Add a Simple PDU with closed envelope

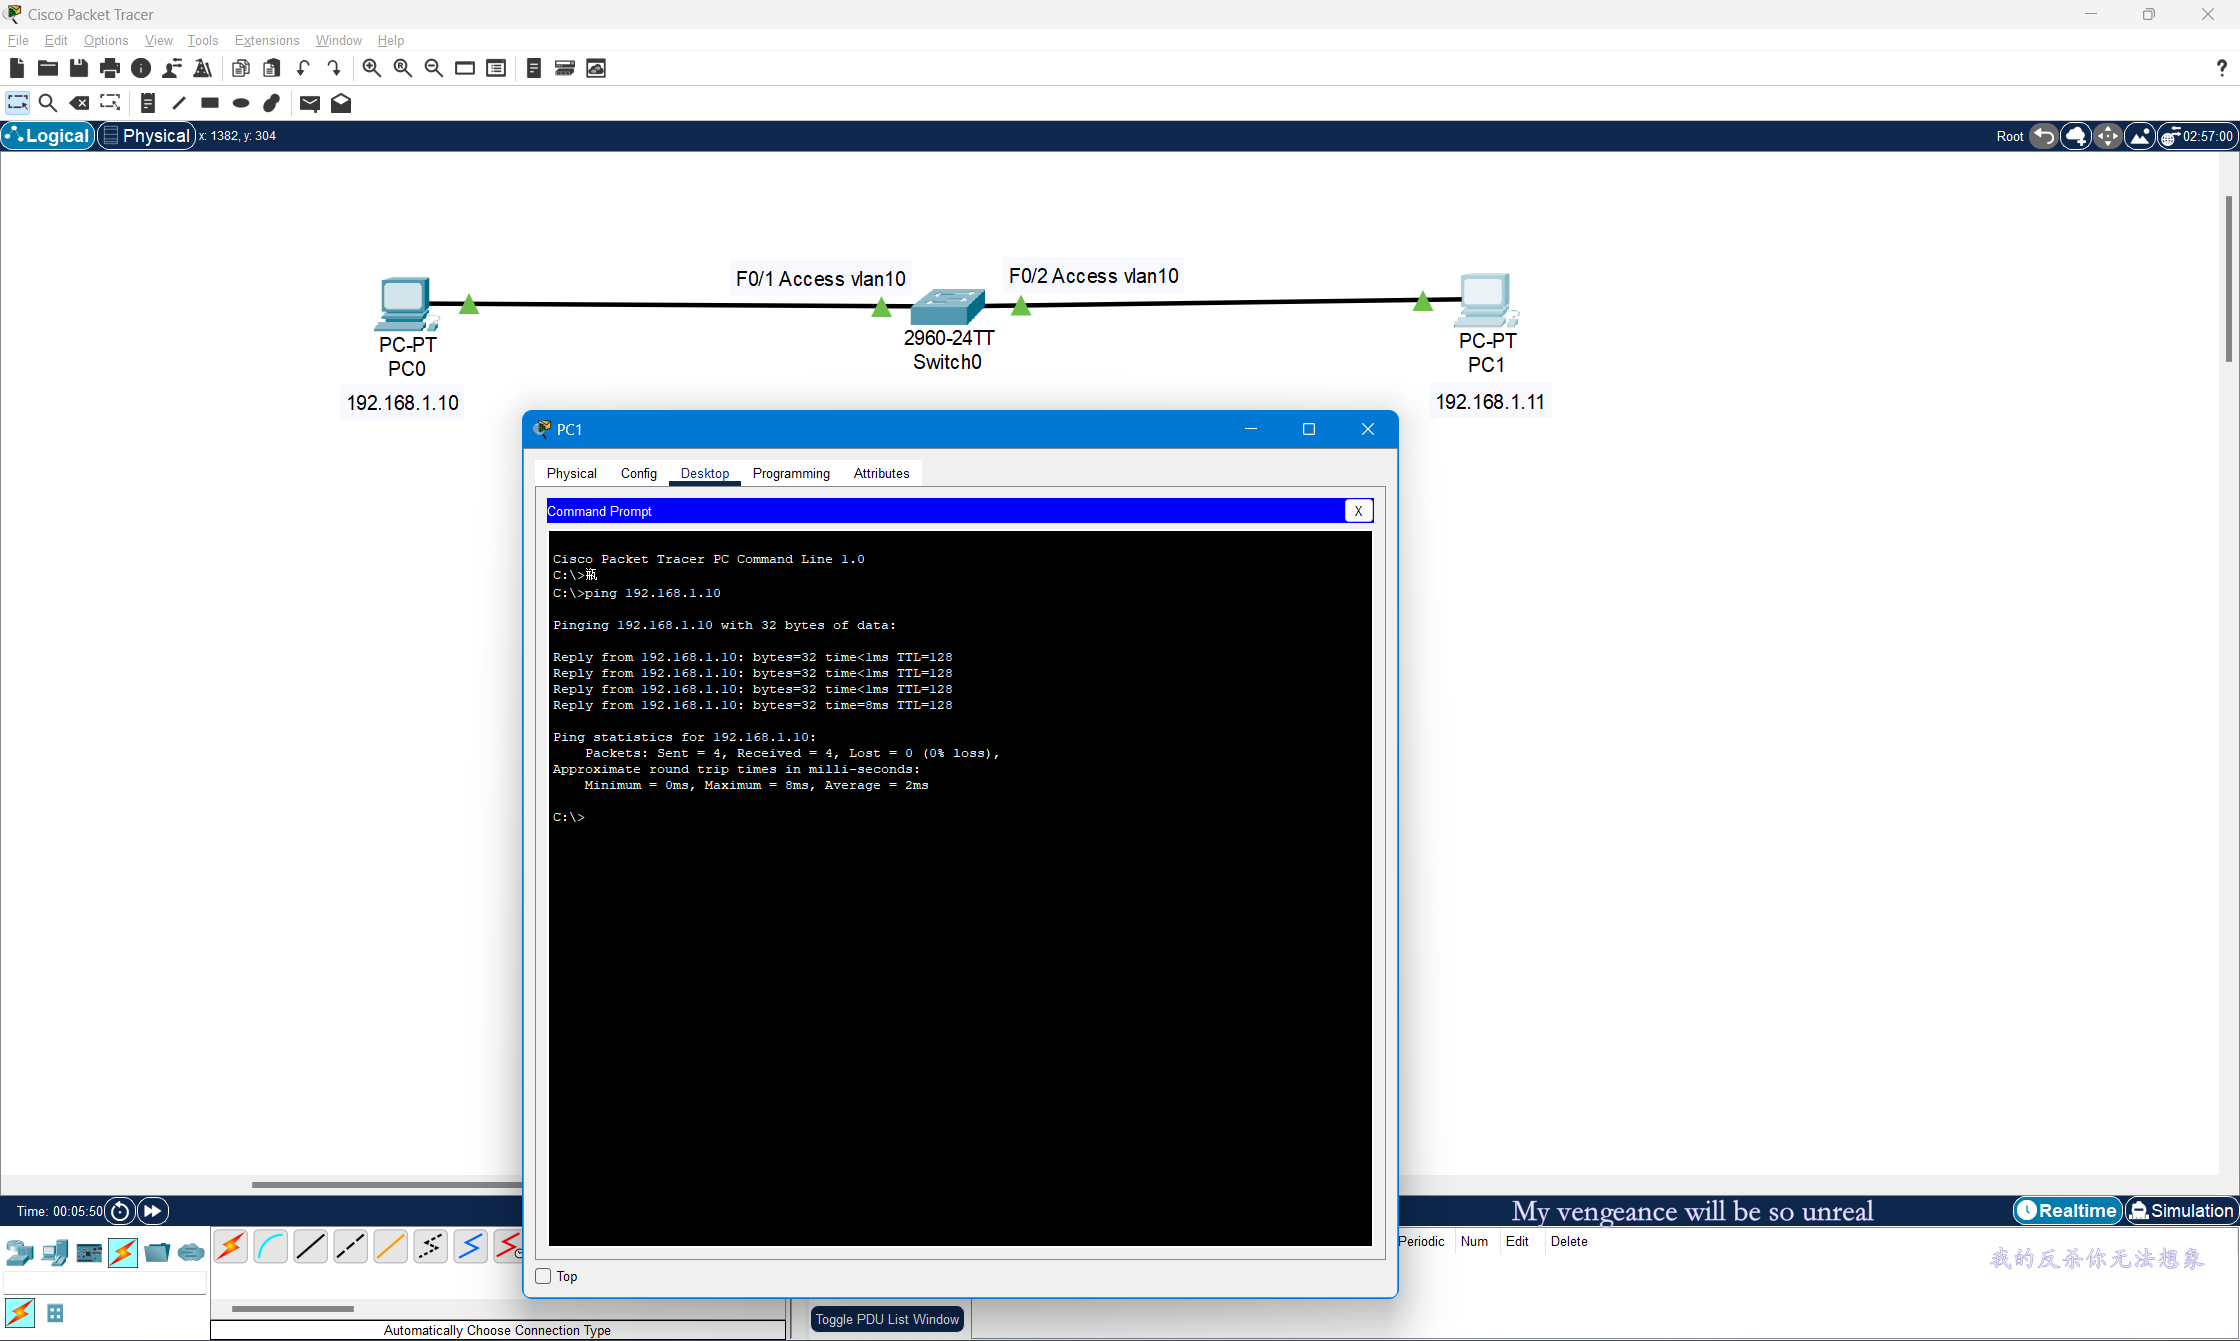(x=310, y=103)
